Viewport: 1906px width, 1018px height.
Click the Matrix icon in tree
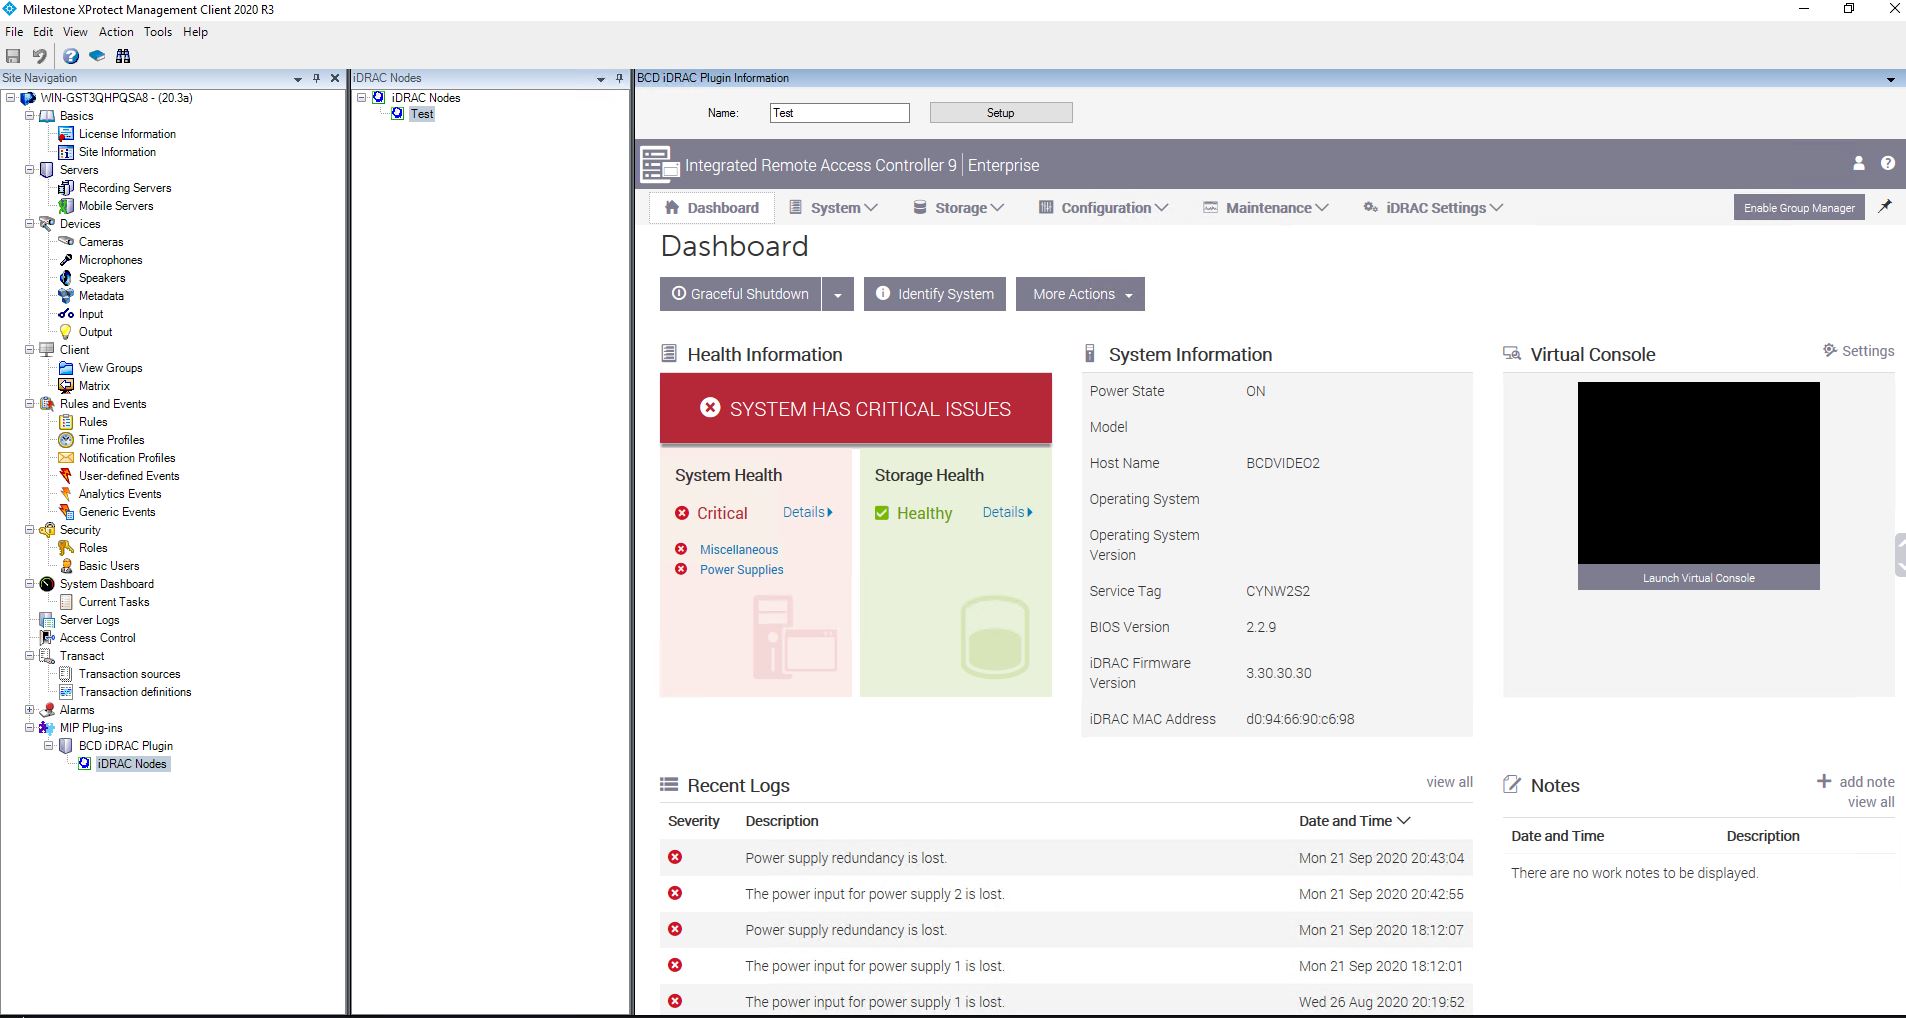click(66, 386)
